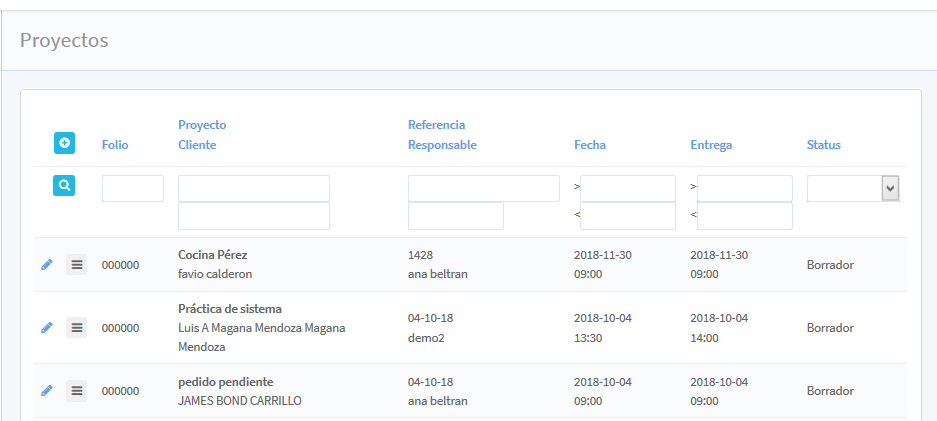Click the Cliente column header

click(197, 145)
